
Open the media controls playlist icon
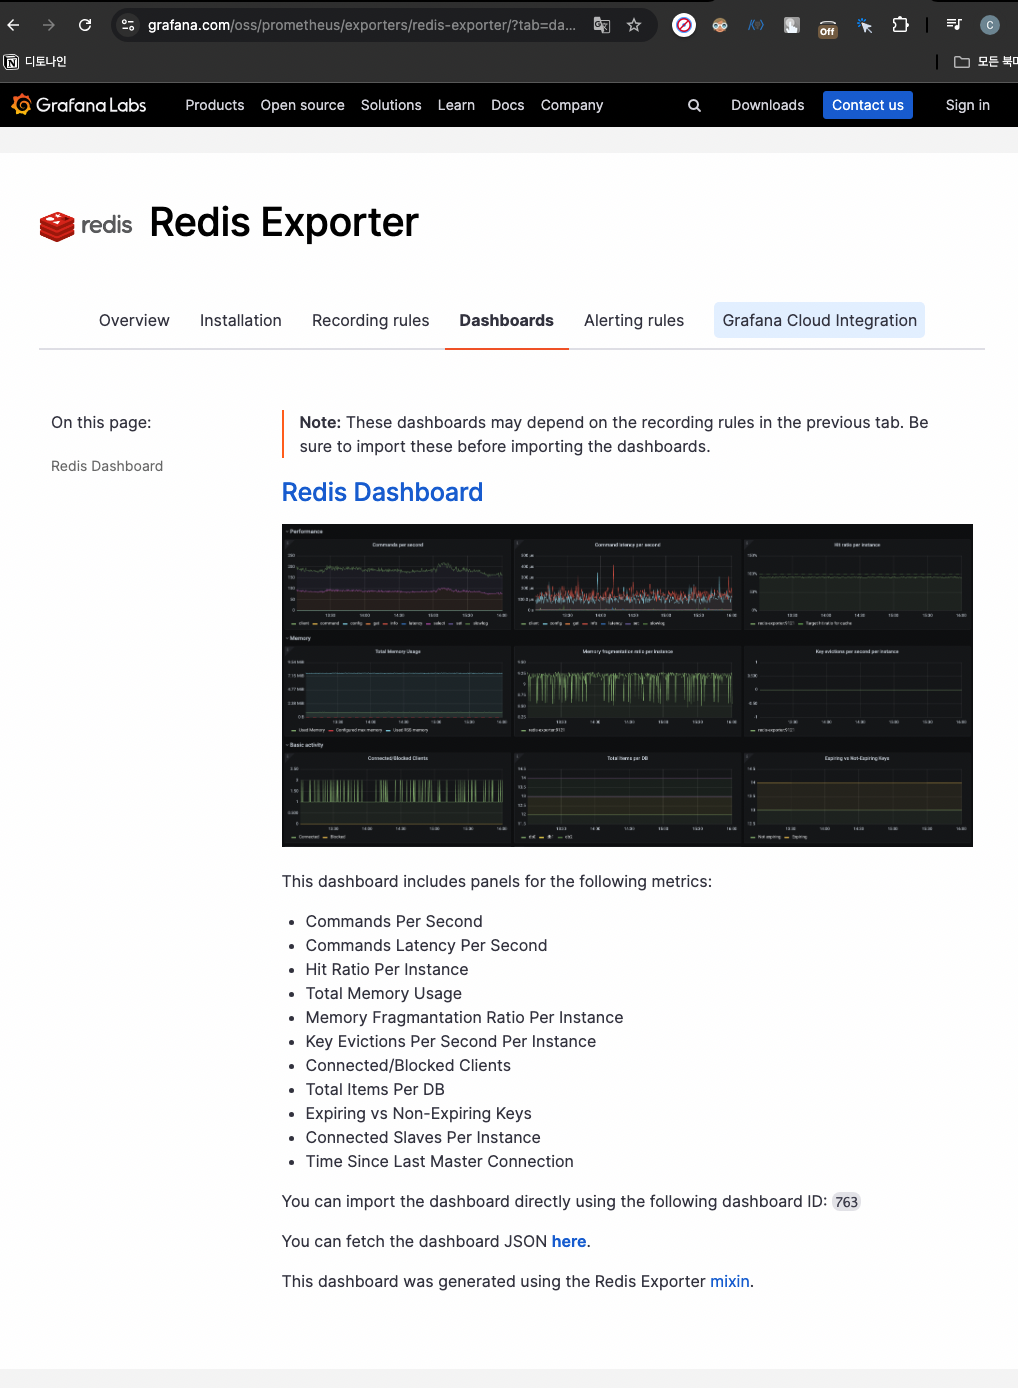coord(954,25)
